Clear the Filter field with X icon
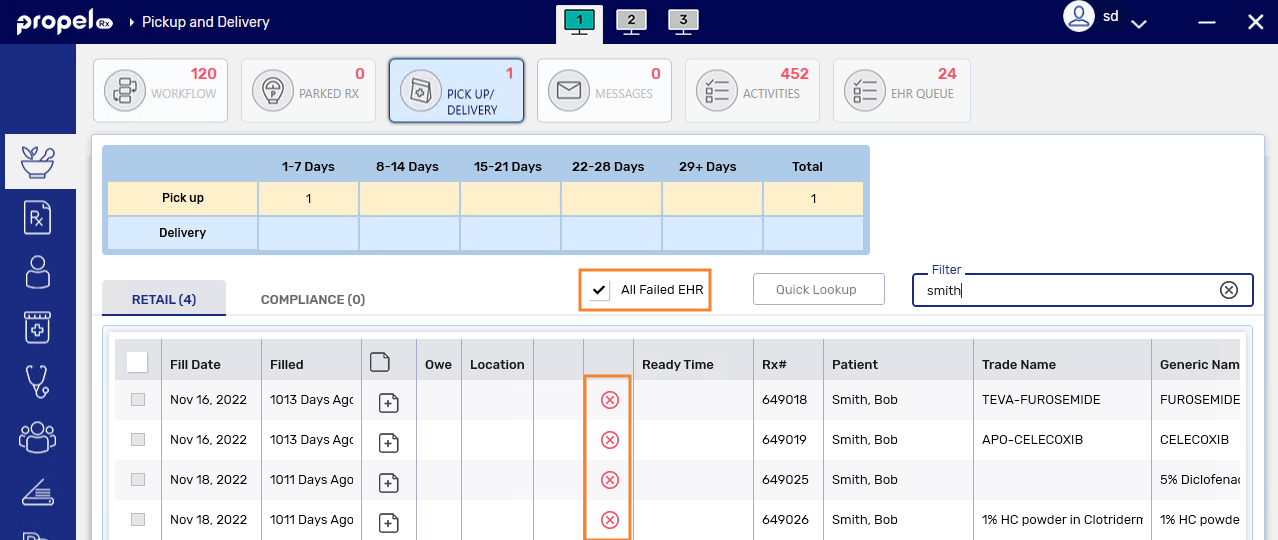1278x540 pixels. (1229, 290)
